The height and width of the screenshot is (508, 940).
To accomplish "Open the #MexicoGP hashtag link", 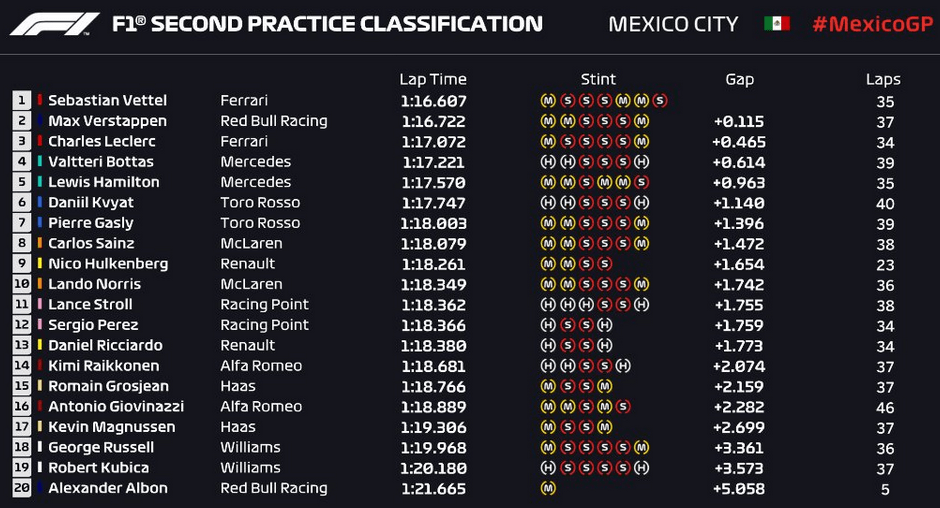I will coord(873,24).
